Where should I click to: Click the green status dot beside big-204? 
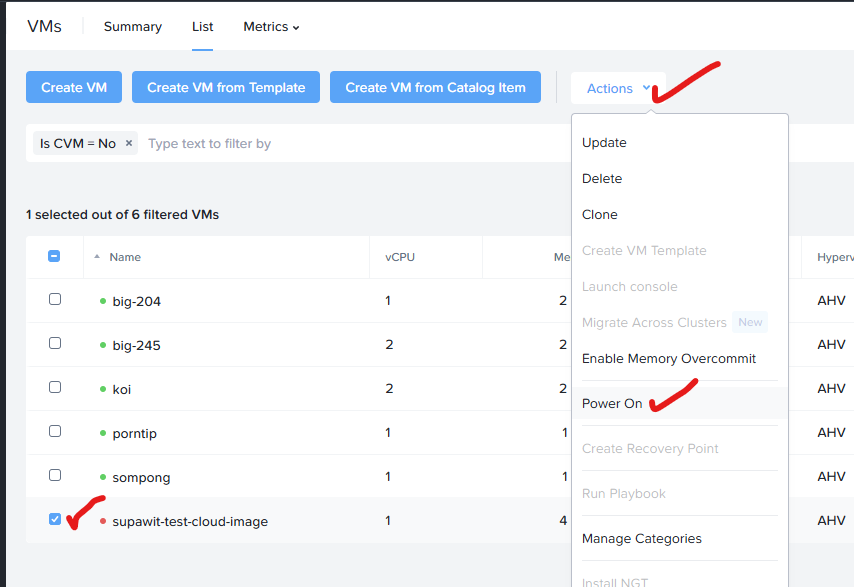(102, 301)
